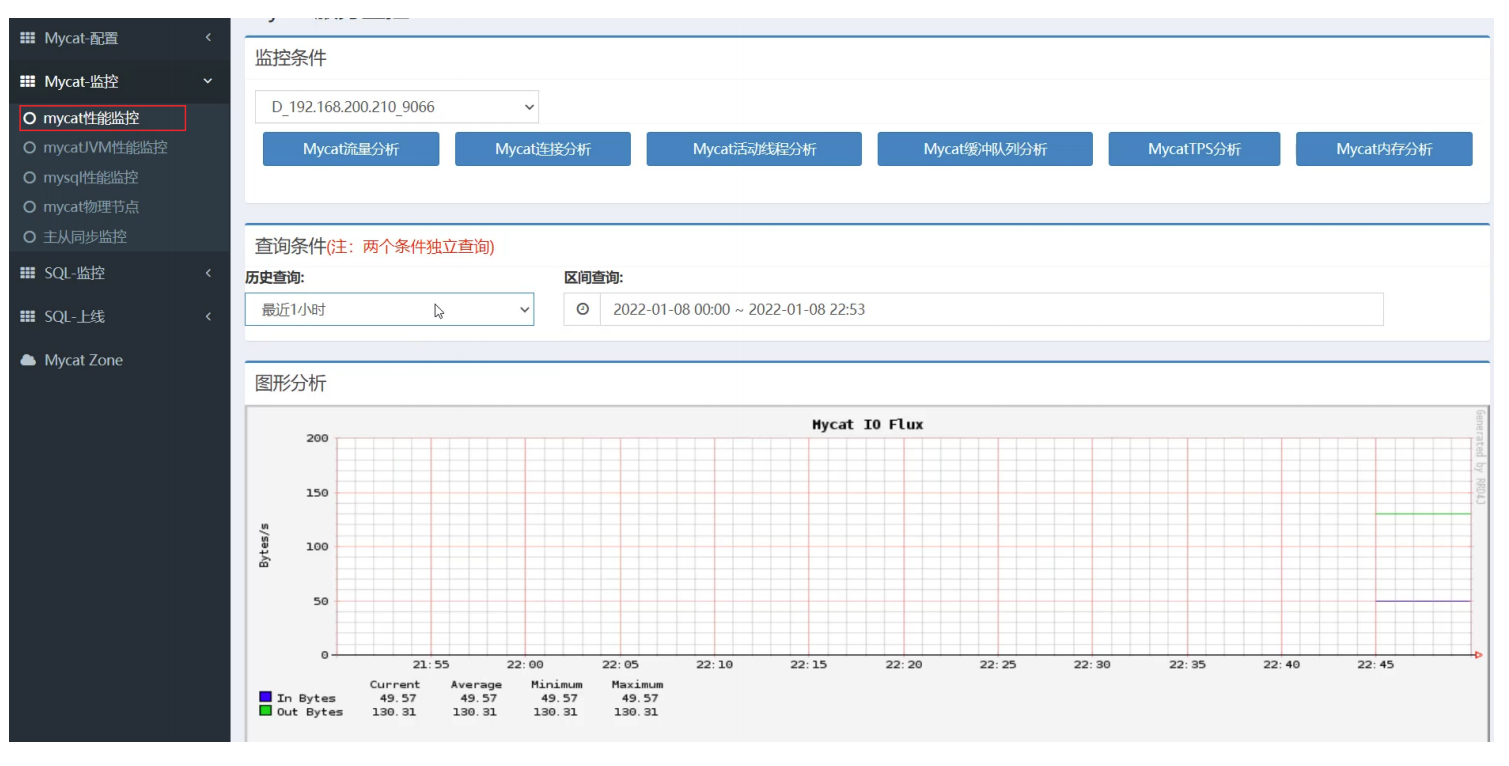This screenshot has width=1509, height=766.
Task: Click the clock icon in 区间查询
Action: pyautogui.click(x=582, y=310)
